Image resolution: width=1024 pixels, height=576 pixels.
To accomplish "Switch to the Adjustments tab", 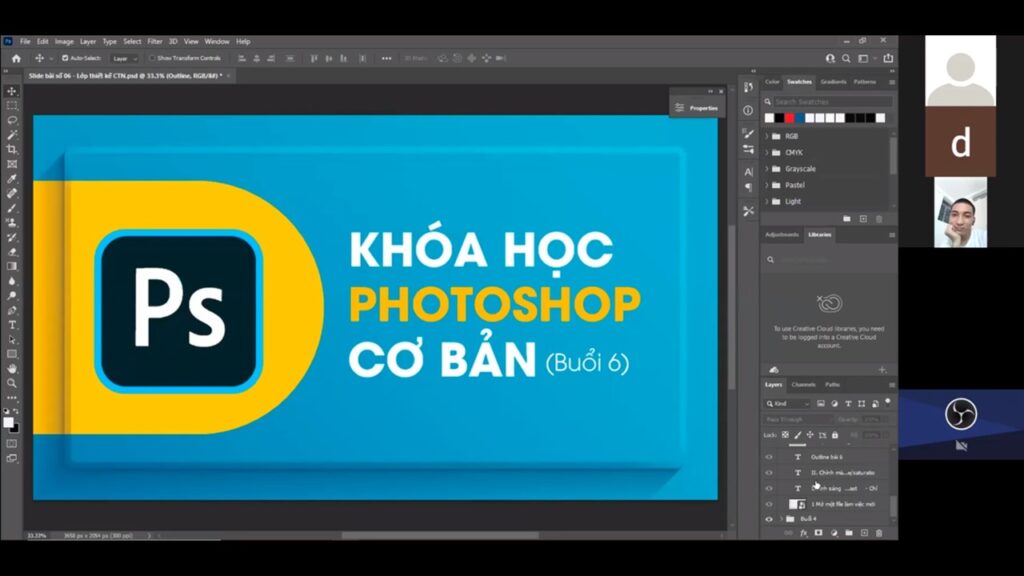I will pos(782,234).
